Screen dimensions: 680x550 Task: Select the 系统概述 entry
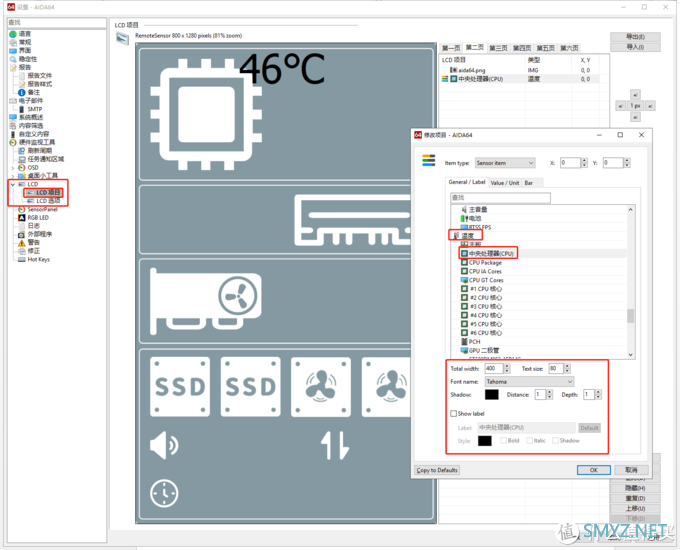click(x=31, y=117)
